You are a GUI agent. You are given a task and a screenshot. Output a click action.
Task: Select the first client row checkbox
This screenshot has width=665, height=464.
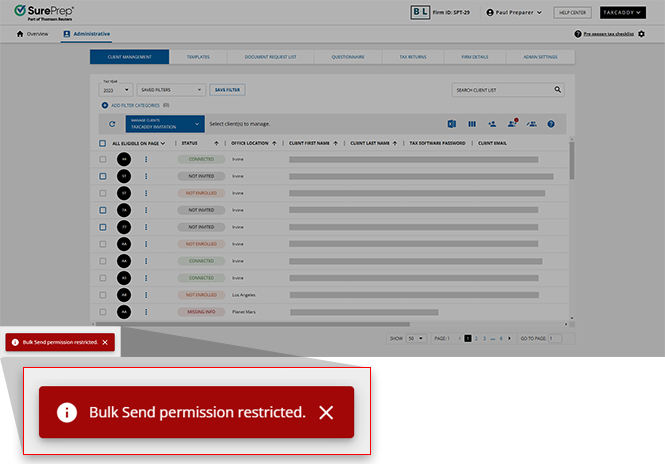point(102,159)
